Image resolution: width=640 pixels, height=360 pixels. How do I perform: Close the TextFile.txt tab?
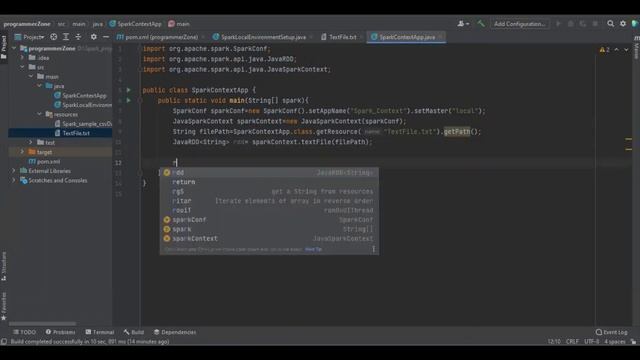pyautogui.click(x=362, y=37)
